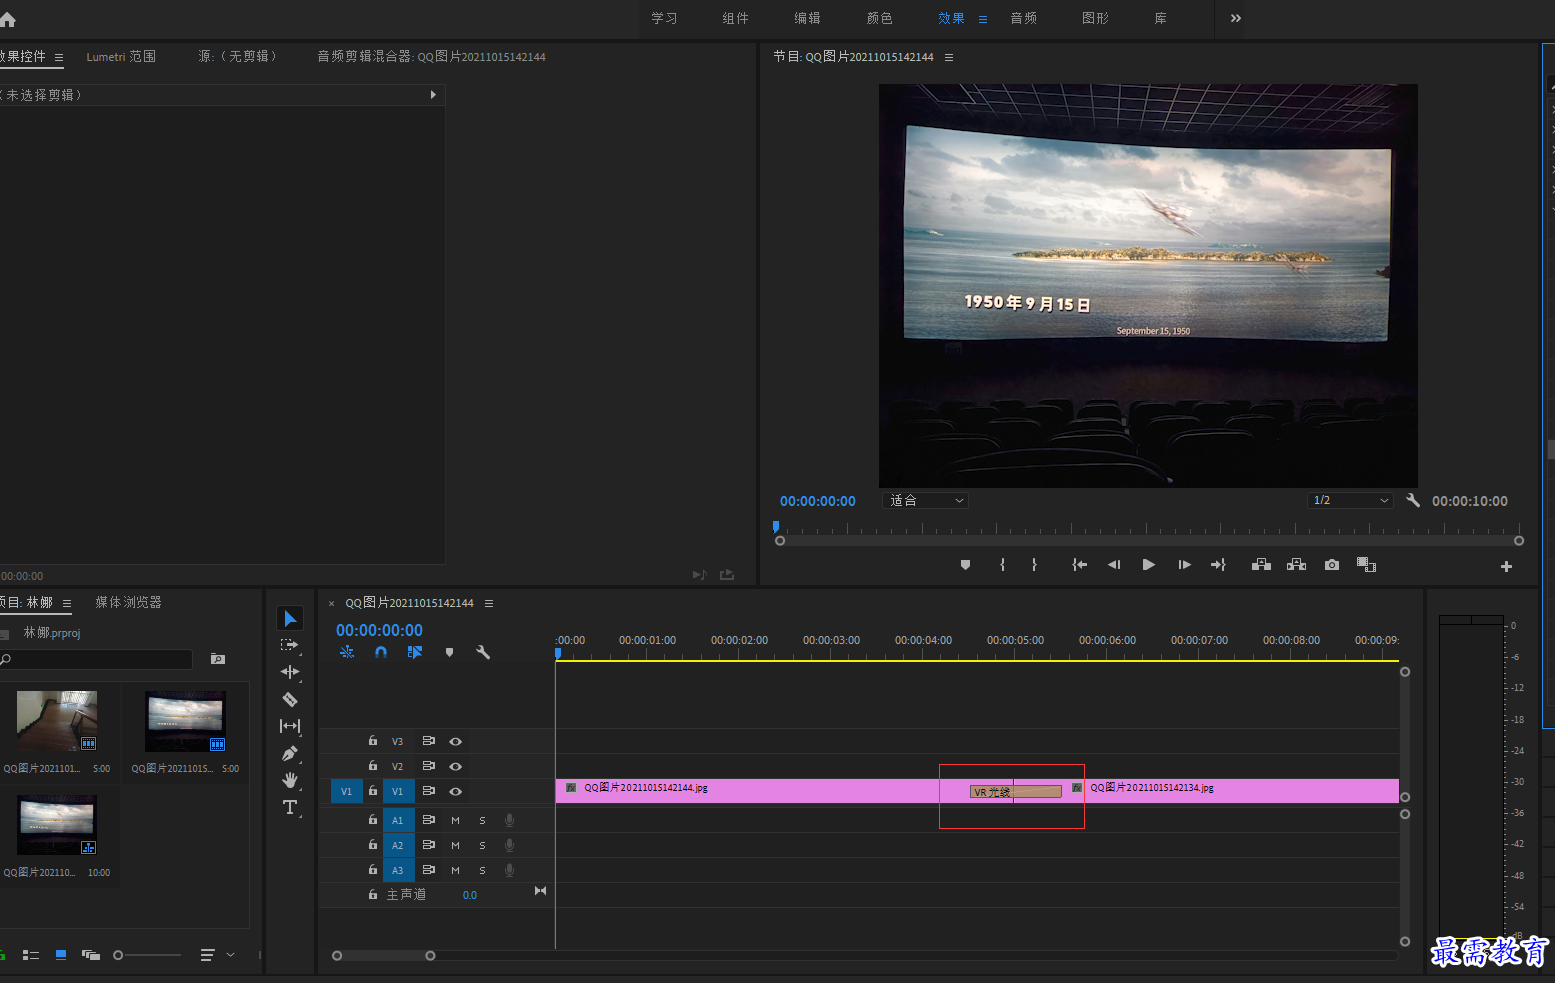Click timeline wrench settings icon
1555x983 pixels.
pos(483,652)
